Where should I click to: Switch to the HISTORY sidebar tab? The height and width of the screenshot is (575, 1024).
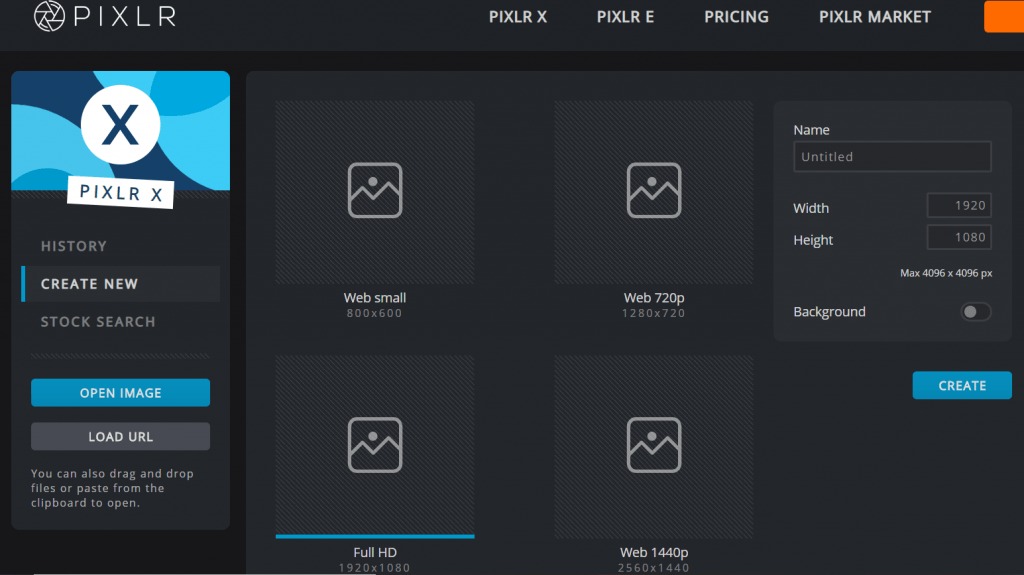[74, 246]
